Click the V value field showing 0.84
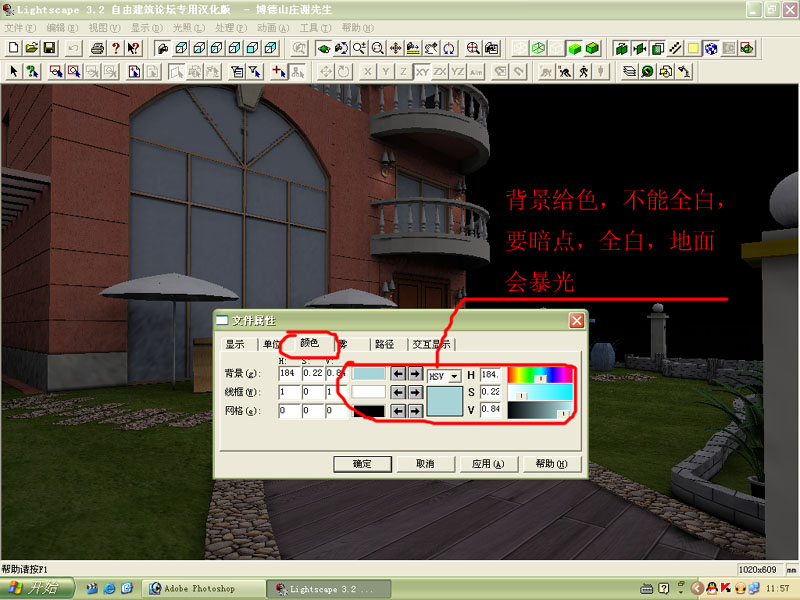800x600 pixels. tap(490, 409)
